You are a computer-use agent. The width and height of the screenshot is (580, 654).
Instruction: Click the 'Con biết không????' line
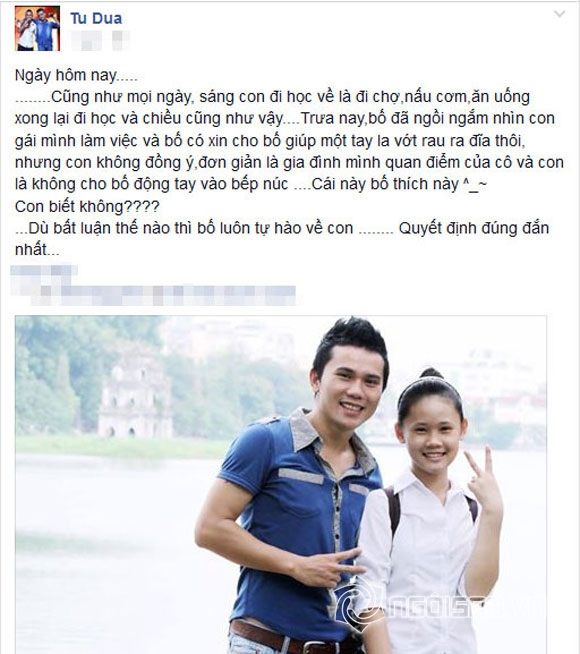coord(87,206)
